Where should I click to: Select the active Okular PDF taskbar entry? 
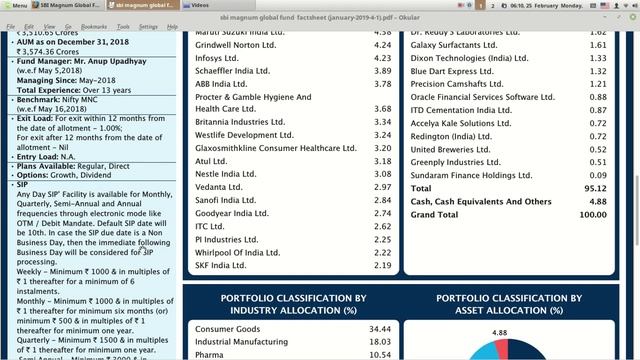pos(143,5)
